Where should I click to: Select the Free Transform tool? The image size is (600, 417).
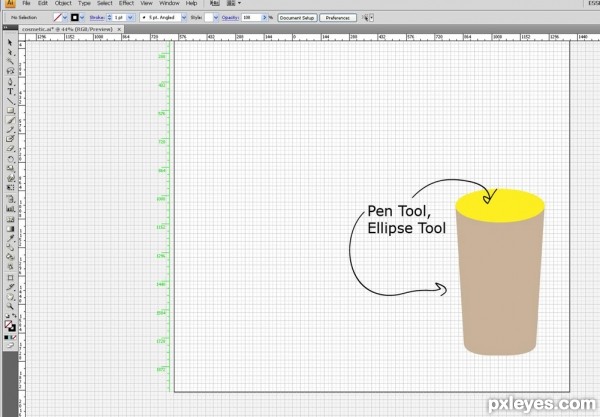[x=10, y=188]
